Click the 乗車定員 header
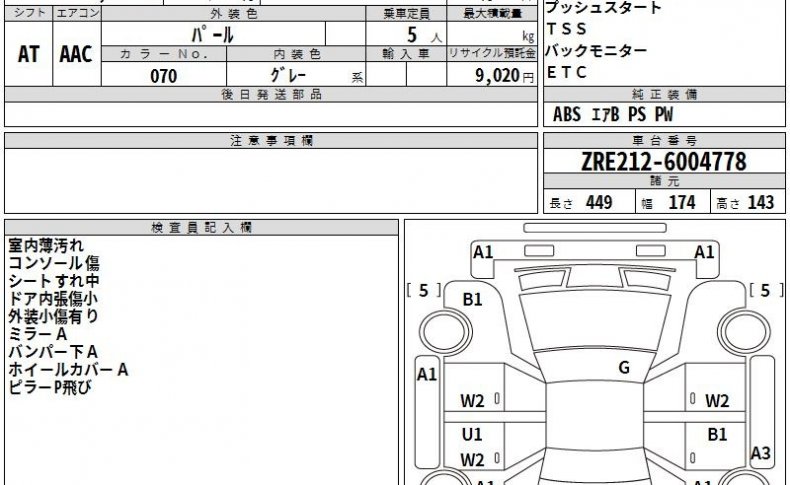This screenshot has width=790, height=485. click(x=406, y=14)
